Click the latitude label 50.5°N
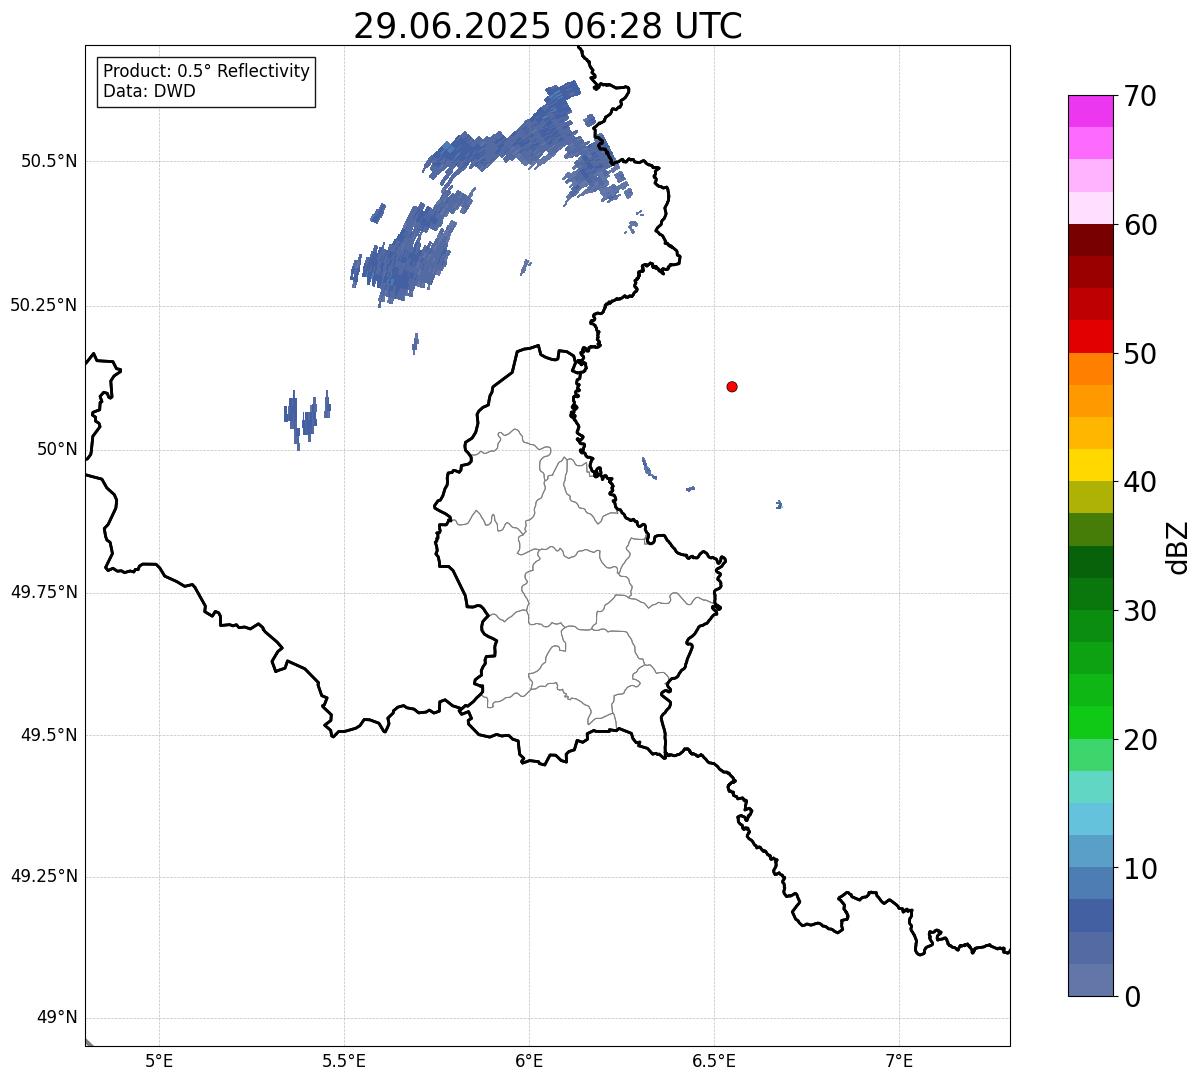1202x1081 pixels. tap(48, 161)
